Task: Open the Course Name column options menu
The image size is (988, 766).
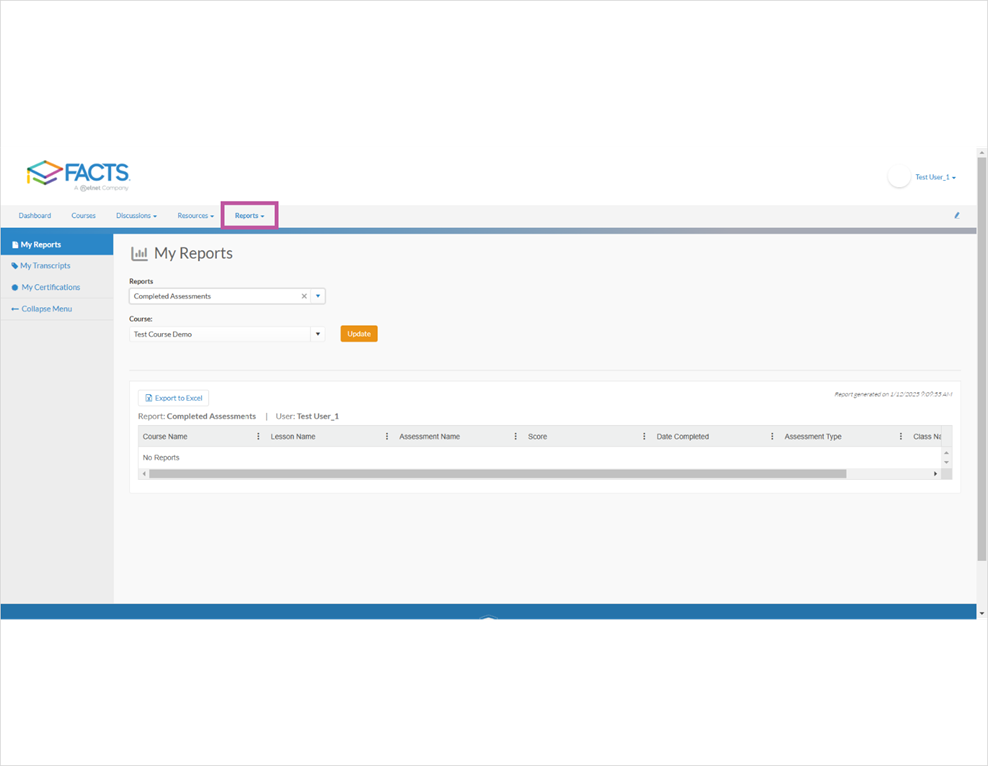Action: click(258, 436)
